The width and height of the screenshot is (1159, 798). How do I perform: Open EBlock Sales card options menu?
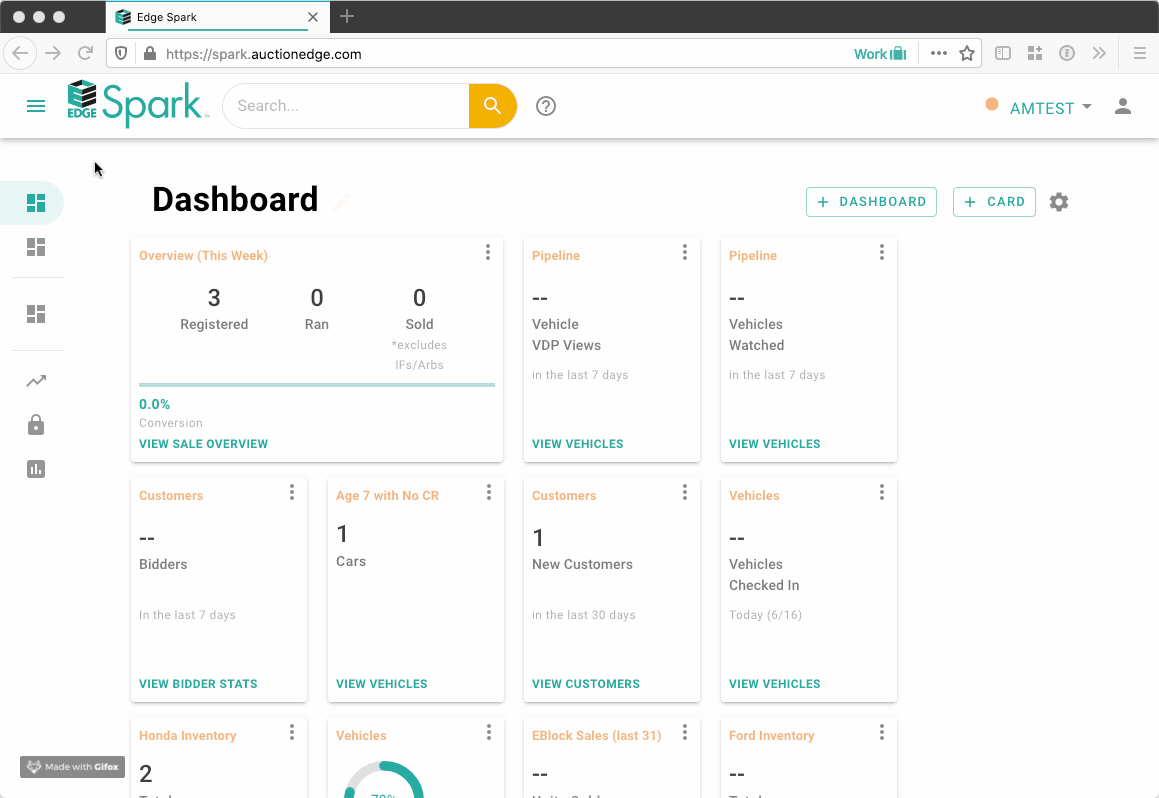(685, 732)
